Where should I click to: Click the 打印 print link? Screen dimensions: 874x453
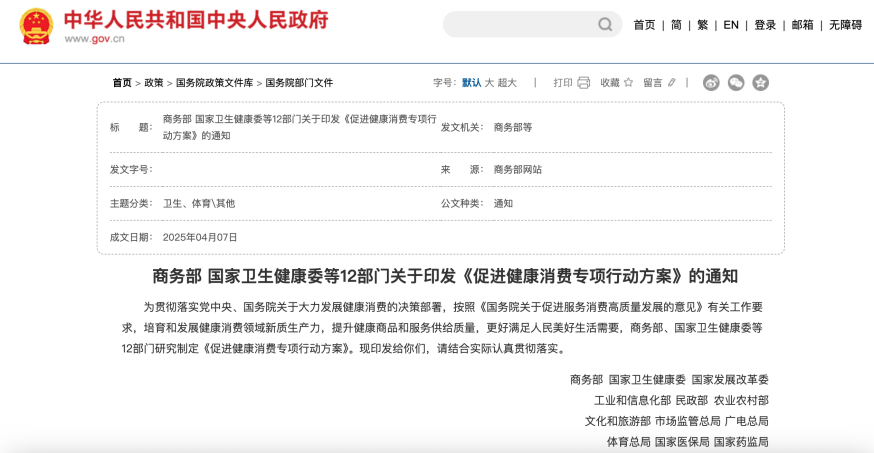pos(563,83)
